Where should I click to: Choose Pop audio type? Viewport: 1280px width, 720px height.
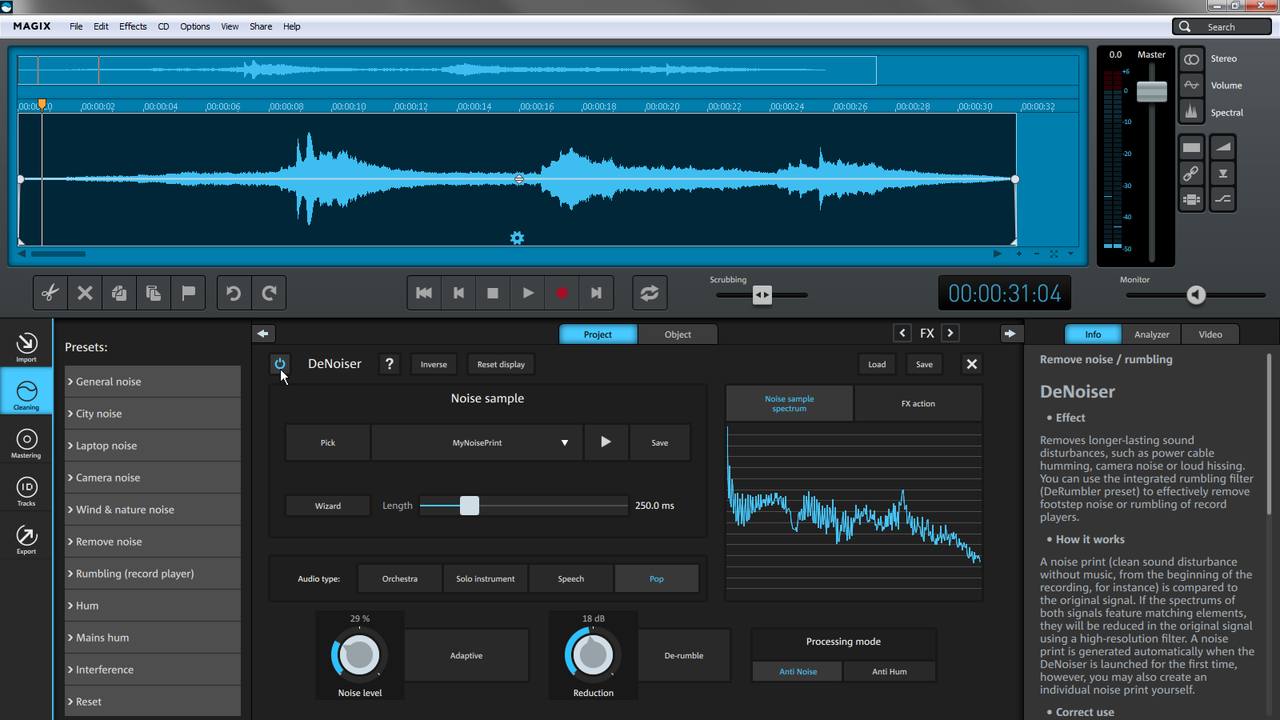pos(656,579)
